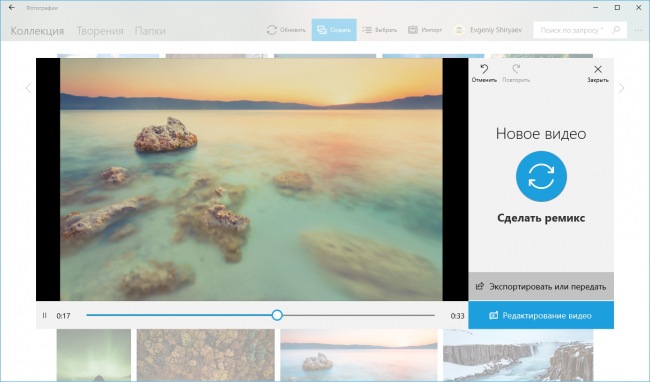Click the Новое видео title
This screenshot has height=382, width=650.
pos(541,134)
